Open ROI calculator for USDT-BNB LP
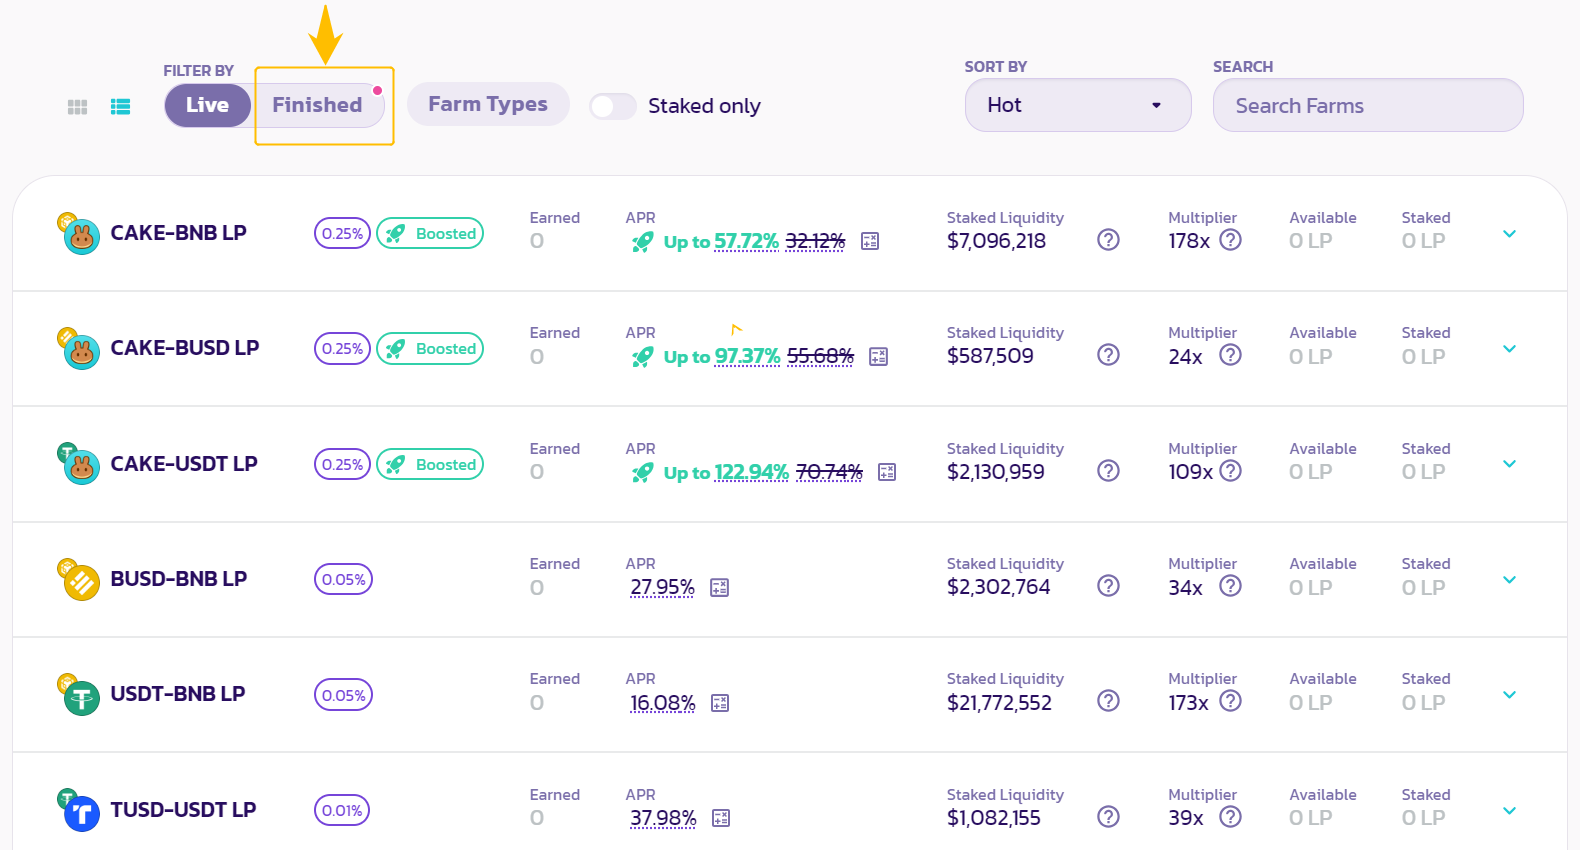This screenshot has width=1580, height=850. click(720, 703)
